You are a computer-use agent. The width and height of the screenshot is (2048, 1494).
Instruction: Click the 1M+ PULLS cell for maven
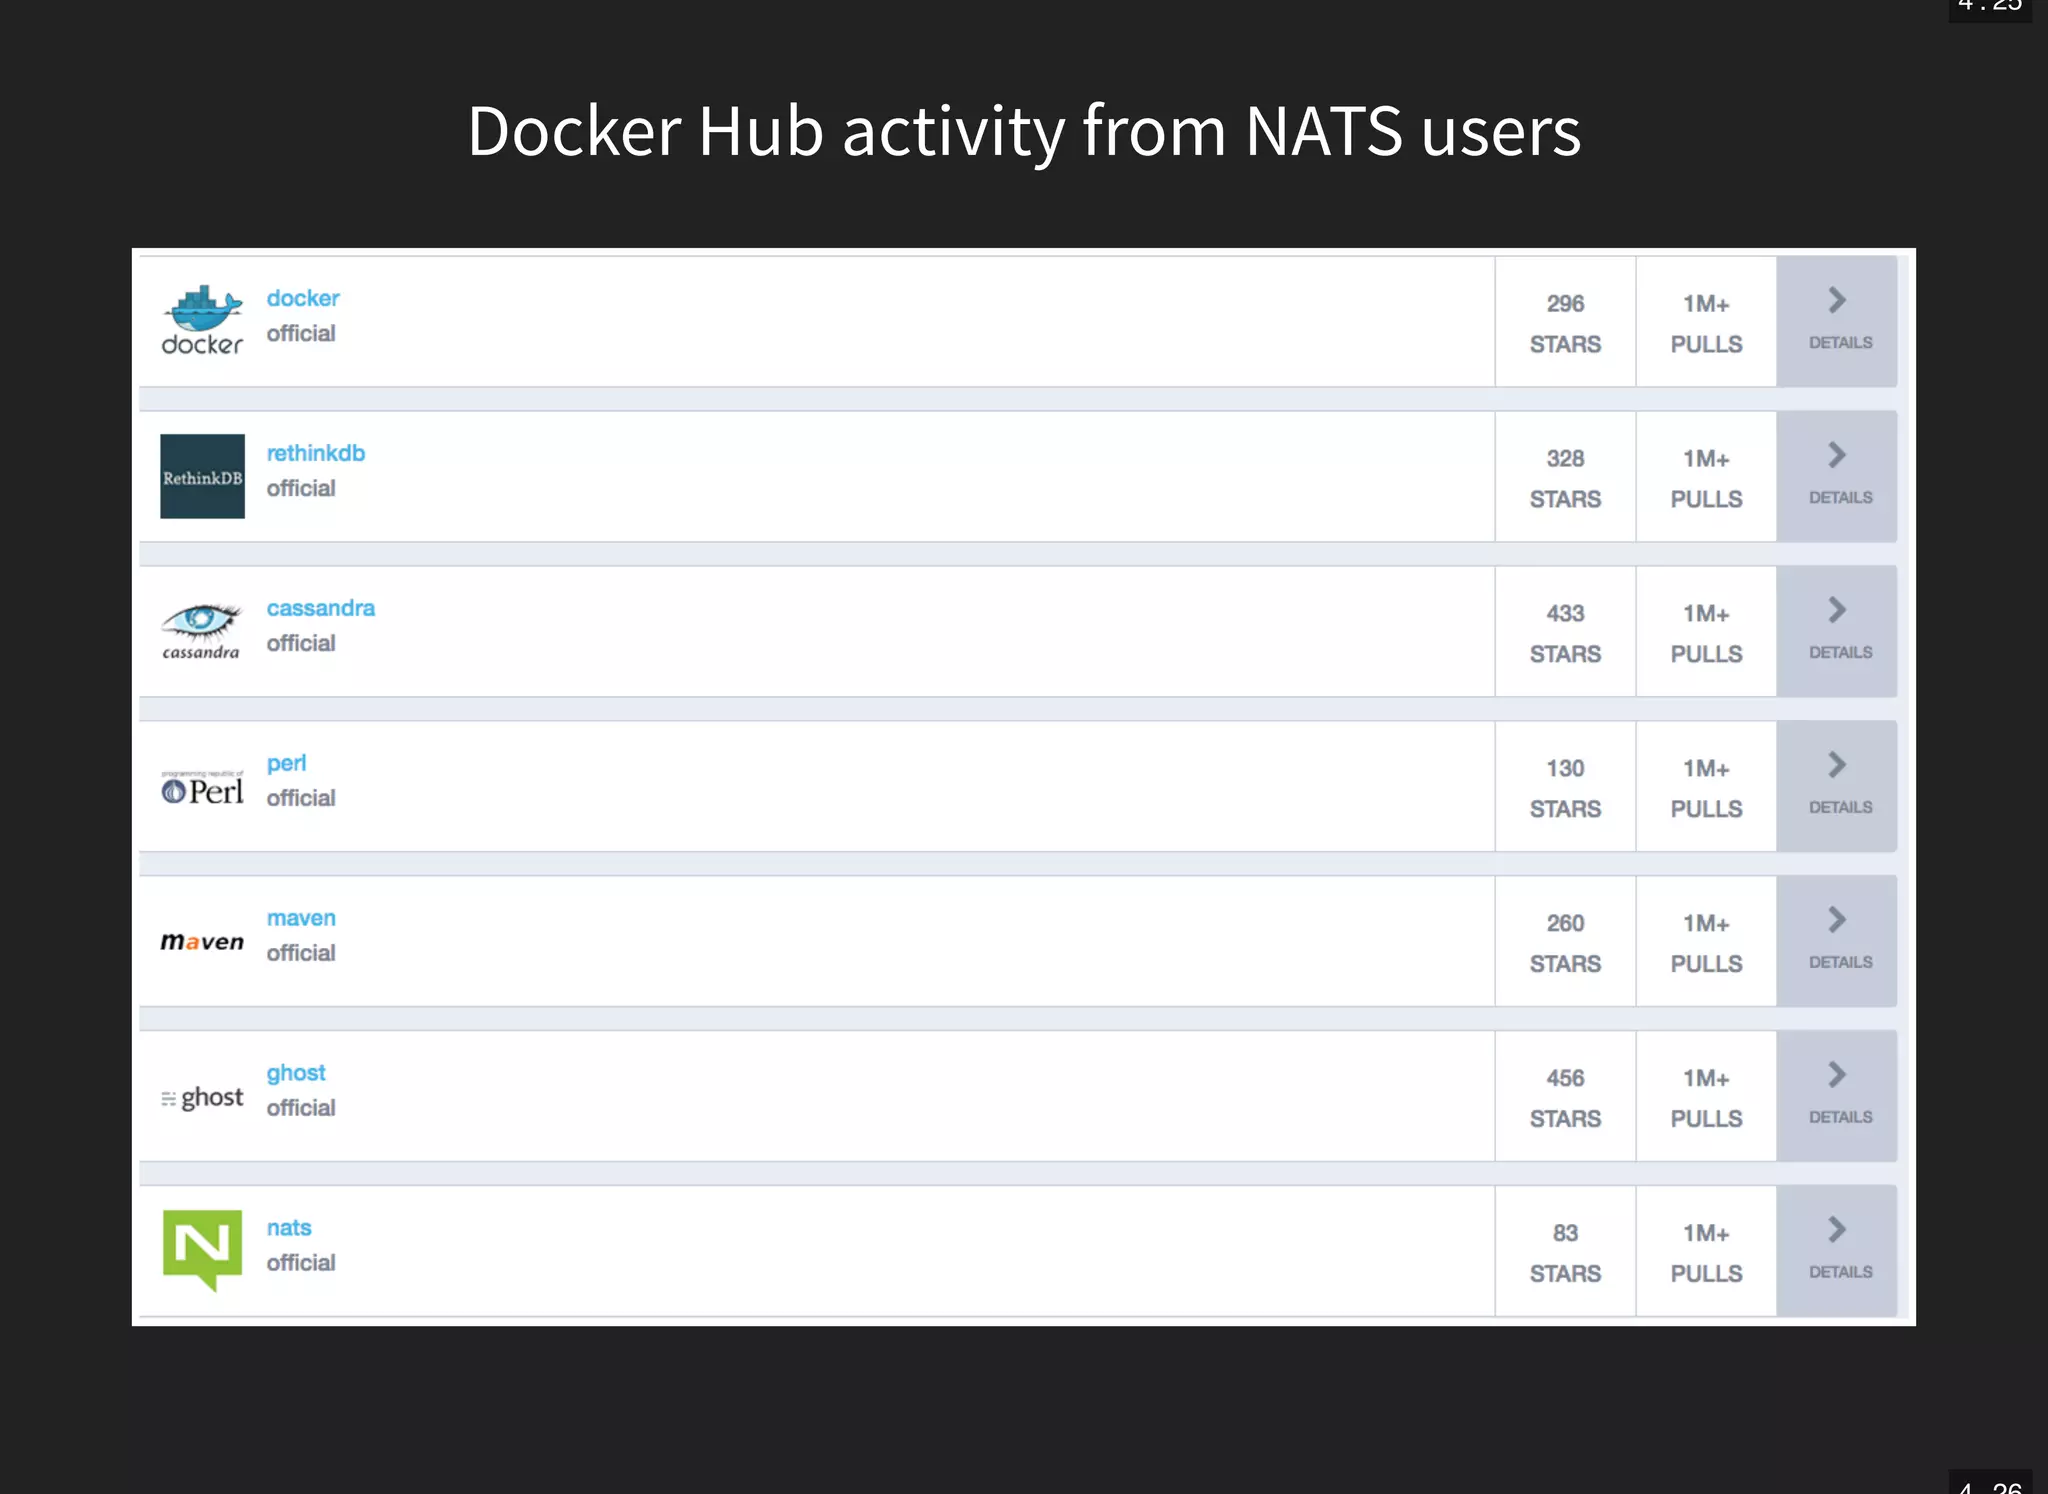click(x=1707, y=943)
